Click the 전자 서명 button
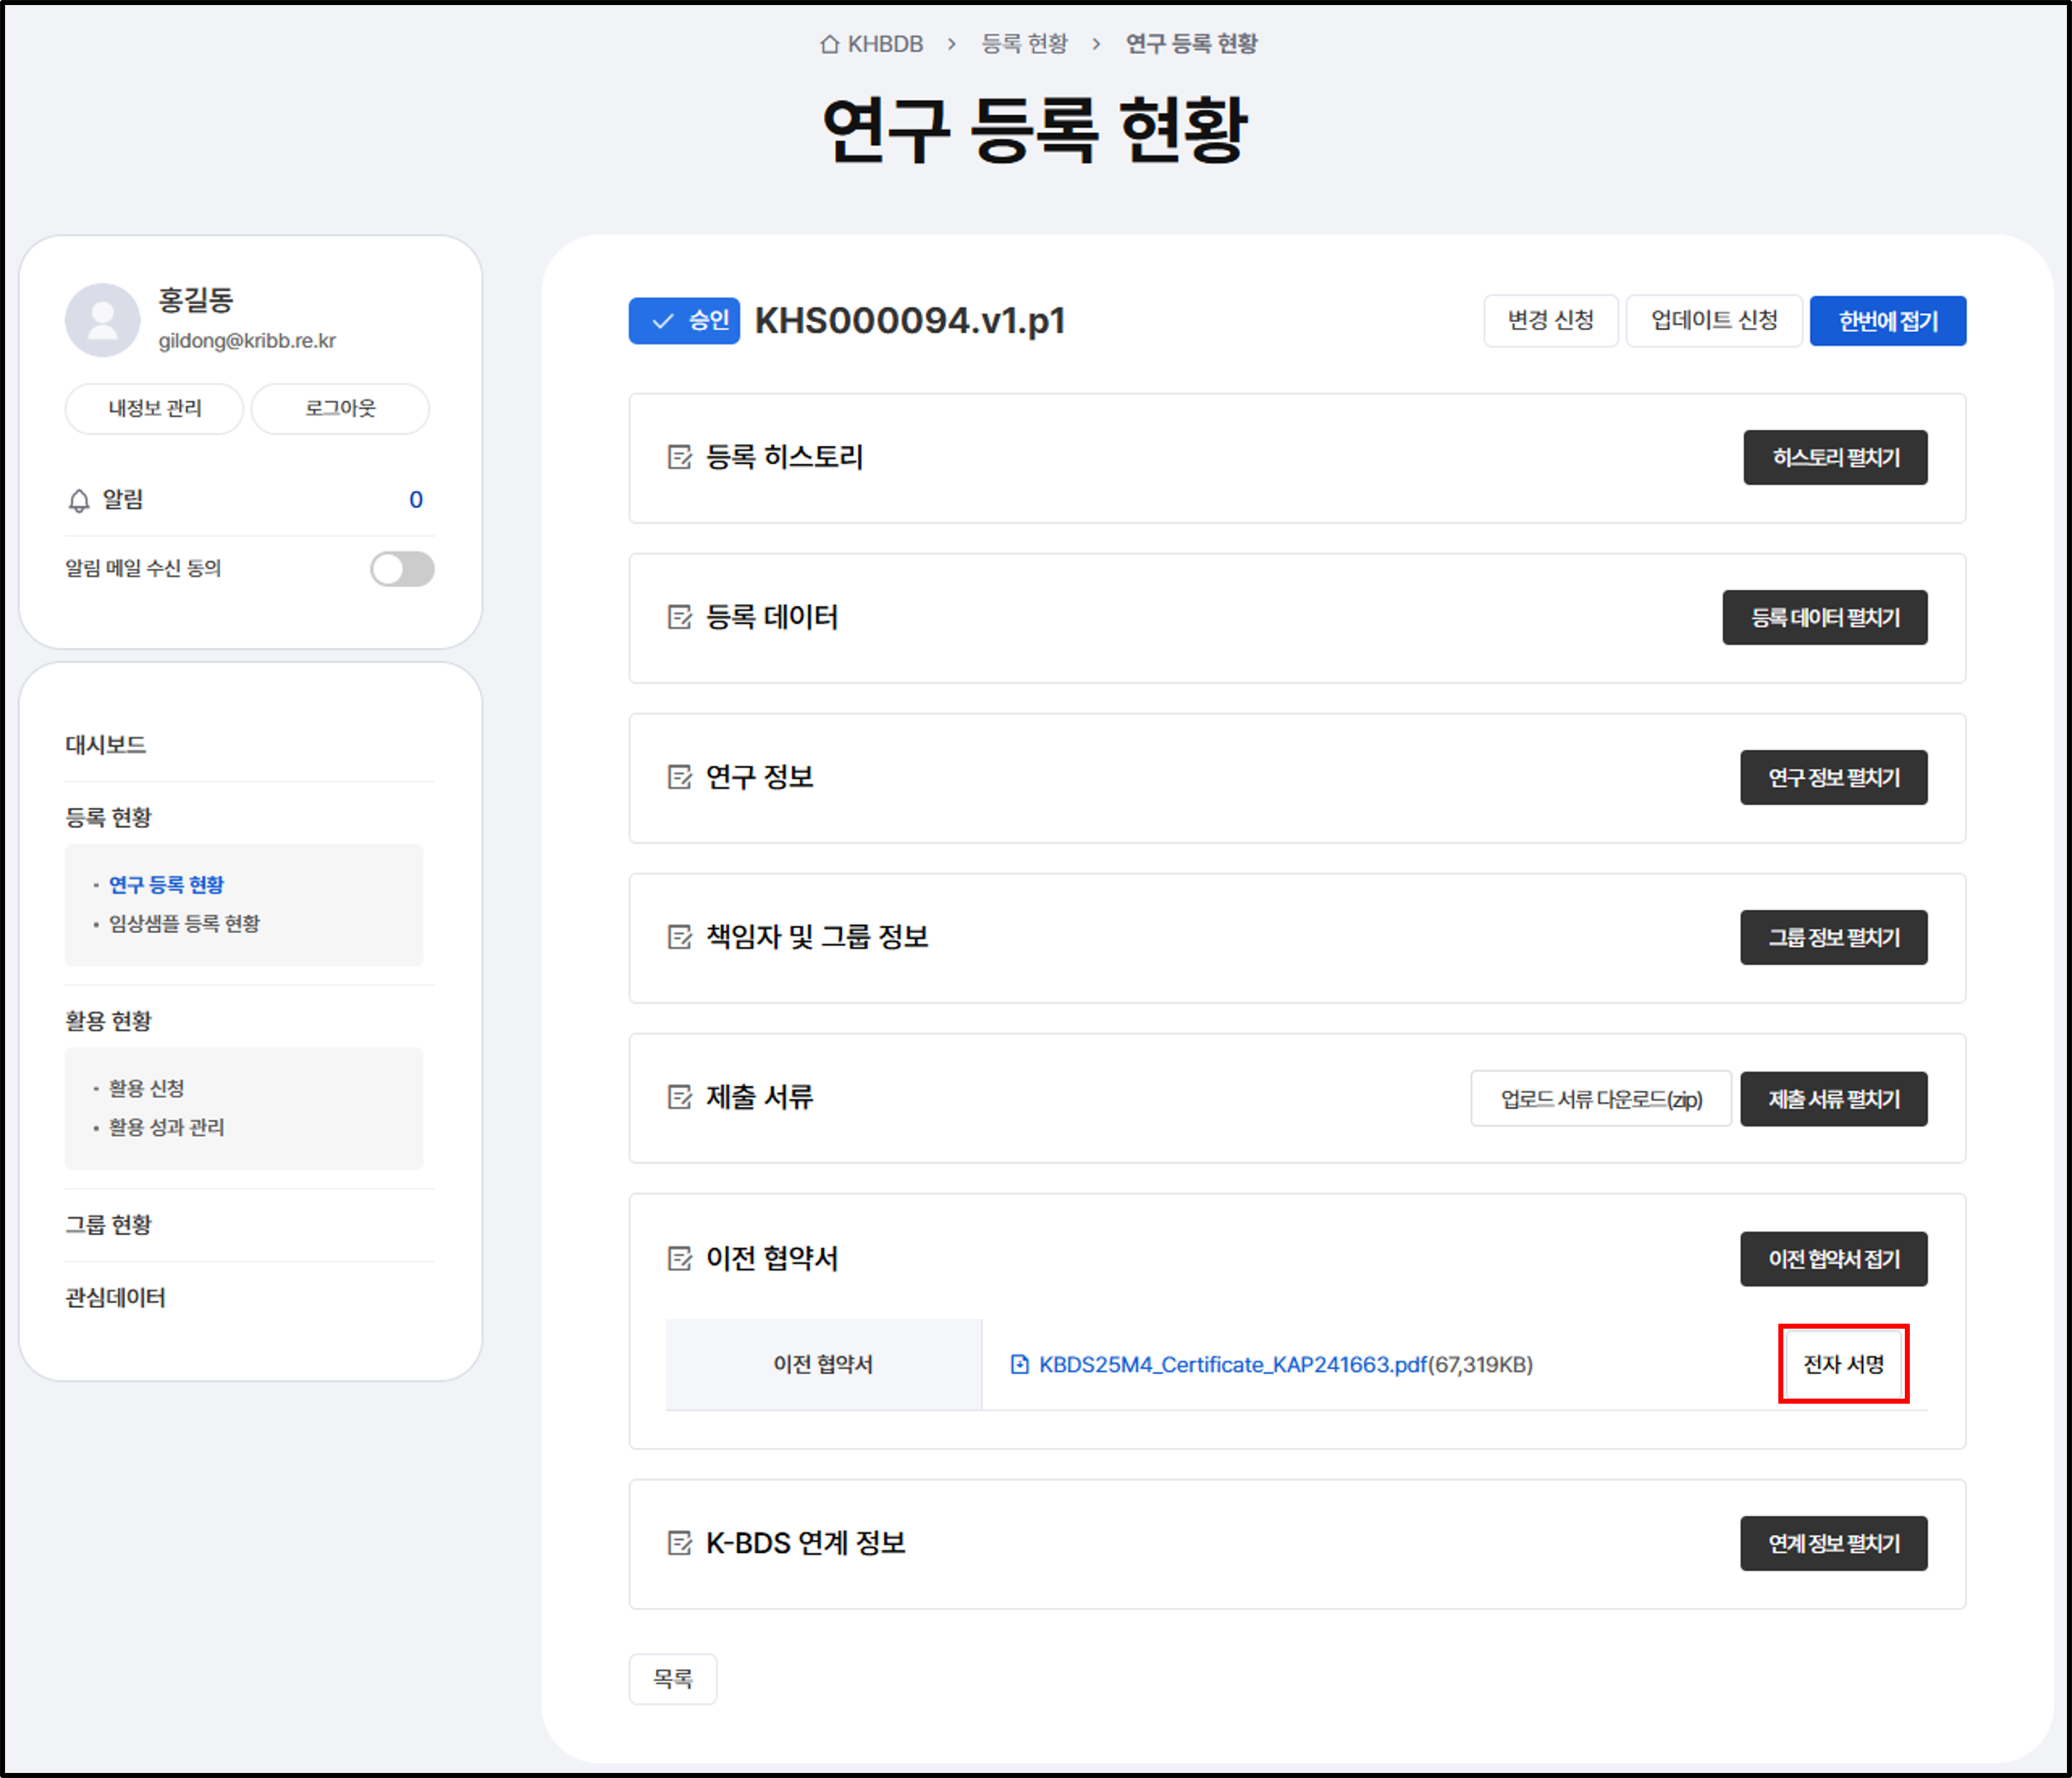 pyautogui.click(x=1843, y=1364)
